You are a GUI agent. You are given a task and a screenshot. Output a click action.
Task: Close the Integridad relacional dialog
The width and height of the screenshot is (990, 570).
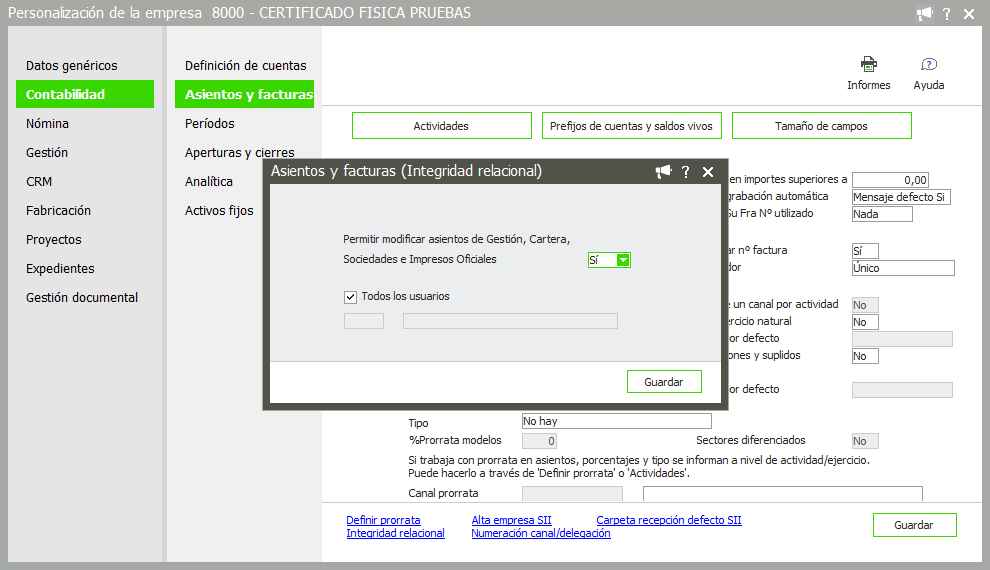(x=708, y=172)
